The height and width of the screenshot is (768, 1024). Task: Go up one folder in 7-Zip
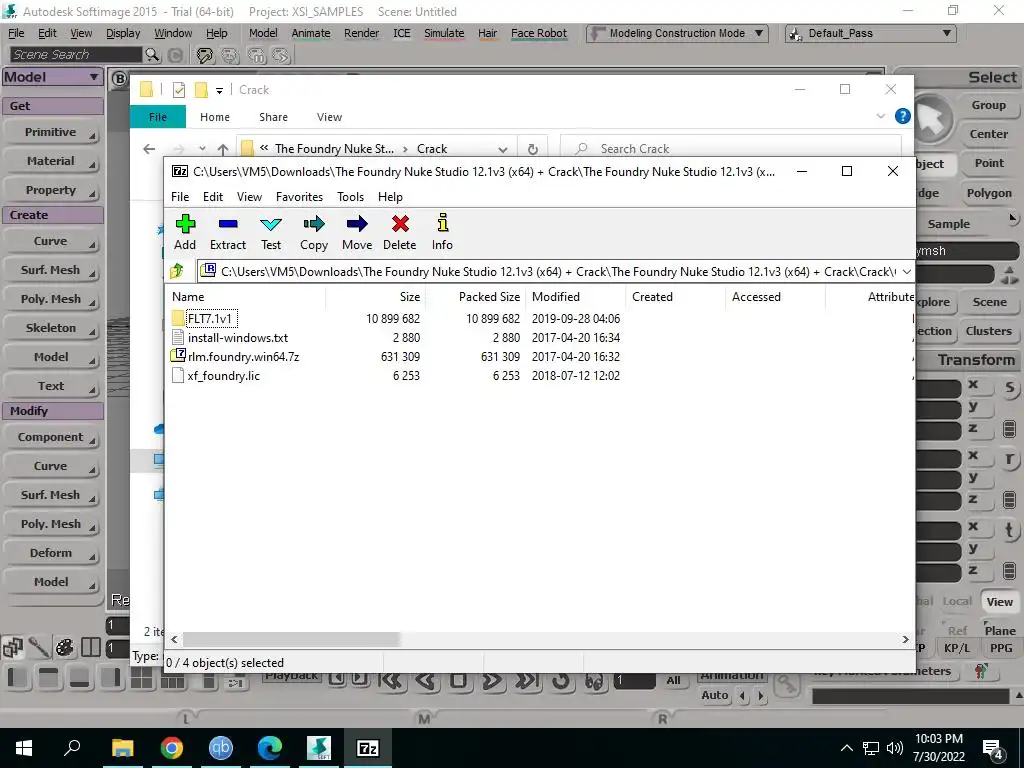click(x=177, y=270)
